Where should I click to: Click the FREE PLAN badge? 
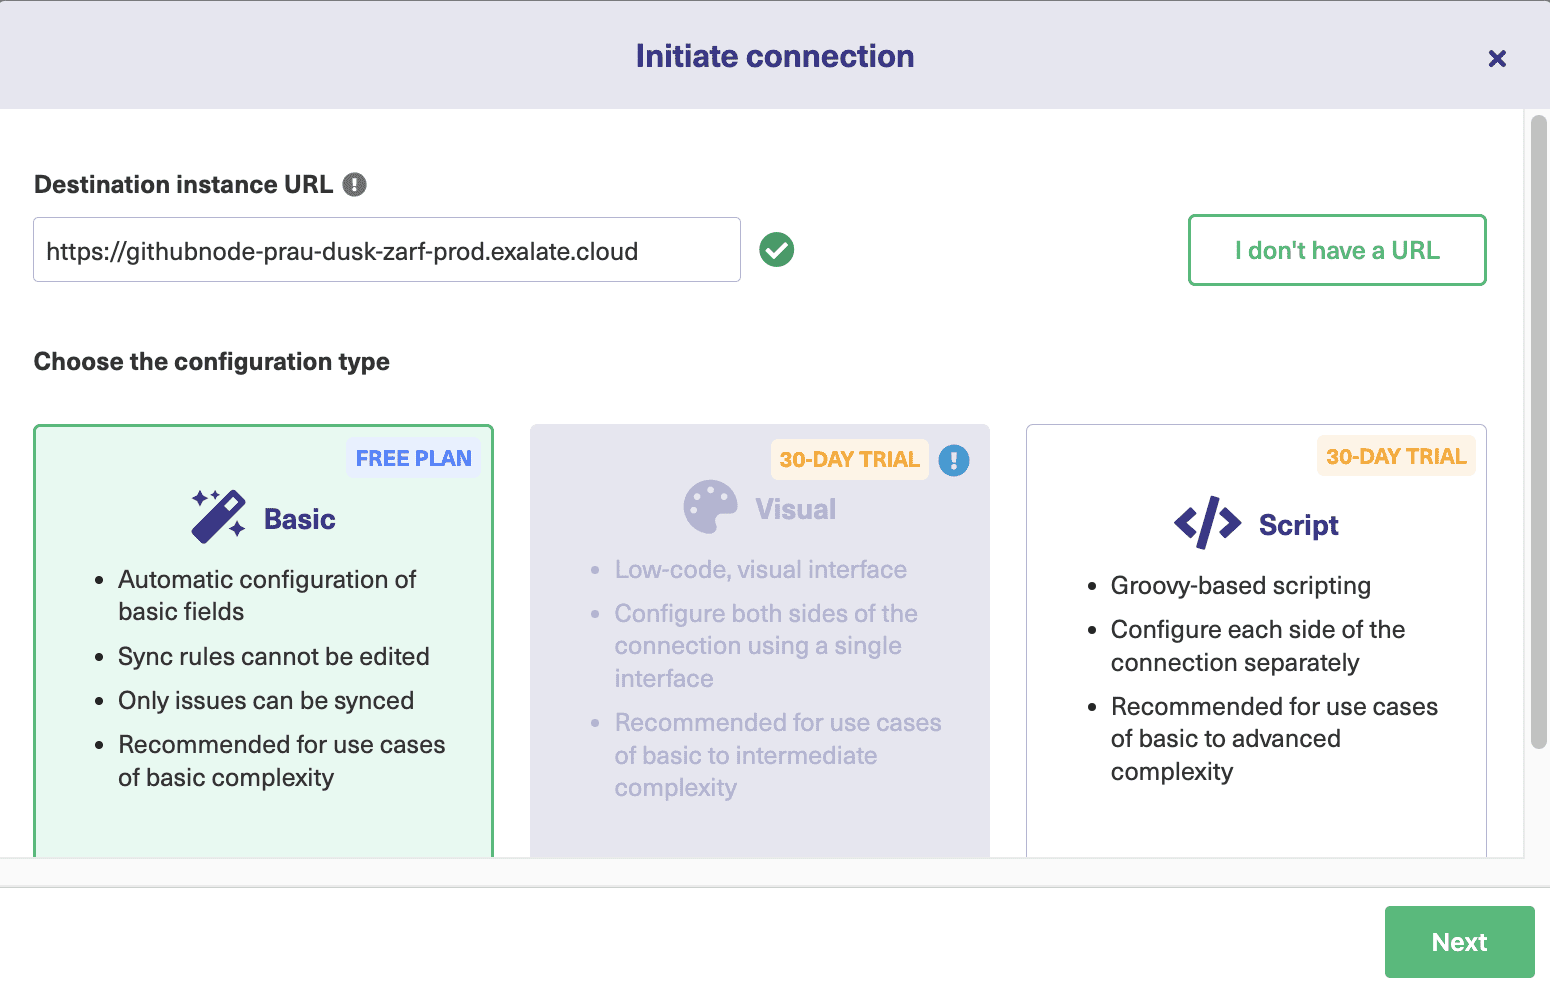[x=413, y=459]
